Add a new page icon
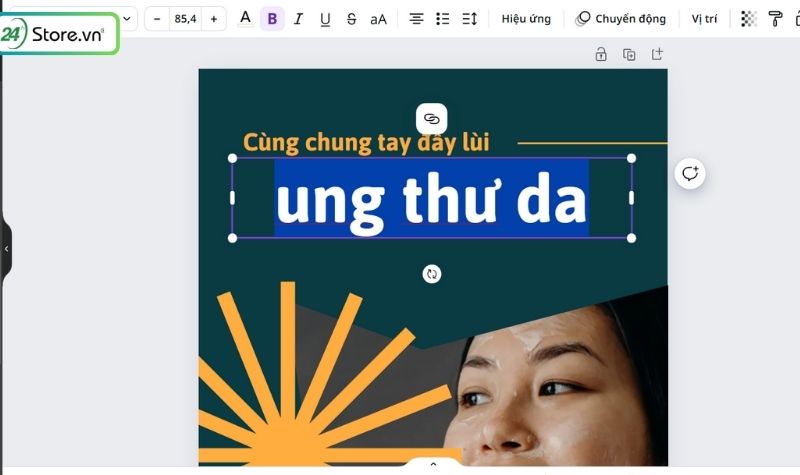 coord(657,54)
